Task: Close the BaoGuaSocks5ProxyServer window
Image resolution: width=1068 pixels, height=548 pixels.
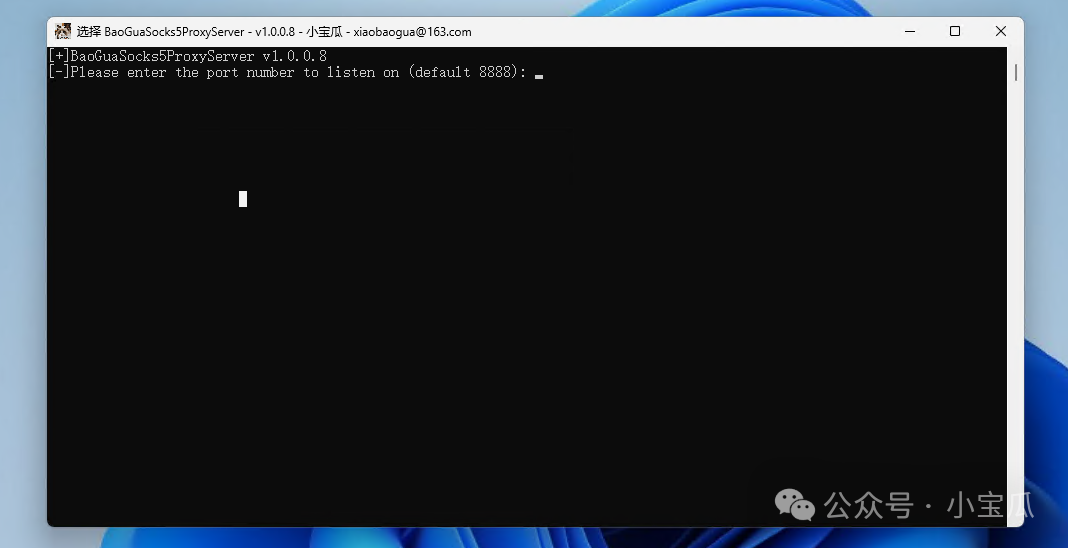Action: (x=1001, y=32)
